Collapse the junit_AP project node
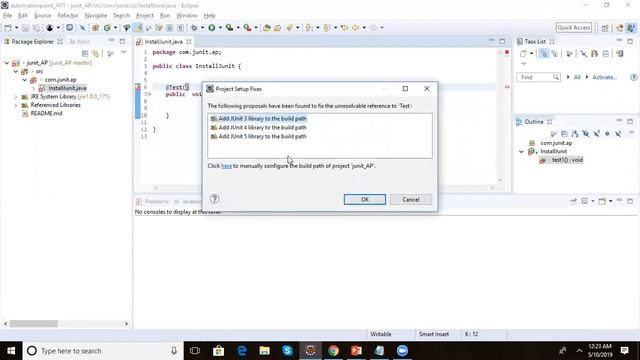640x360 pixels. (x=7, y=63)
